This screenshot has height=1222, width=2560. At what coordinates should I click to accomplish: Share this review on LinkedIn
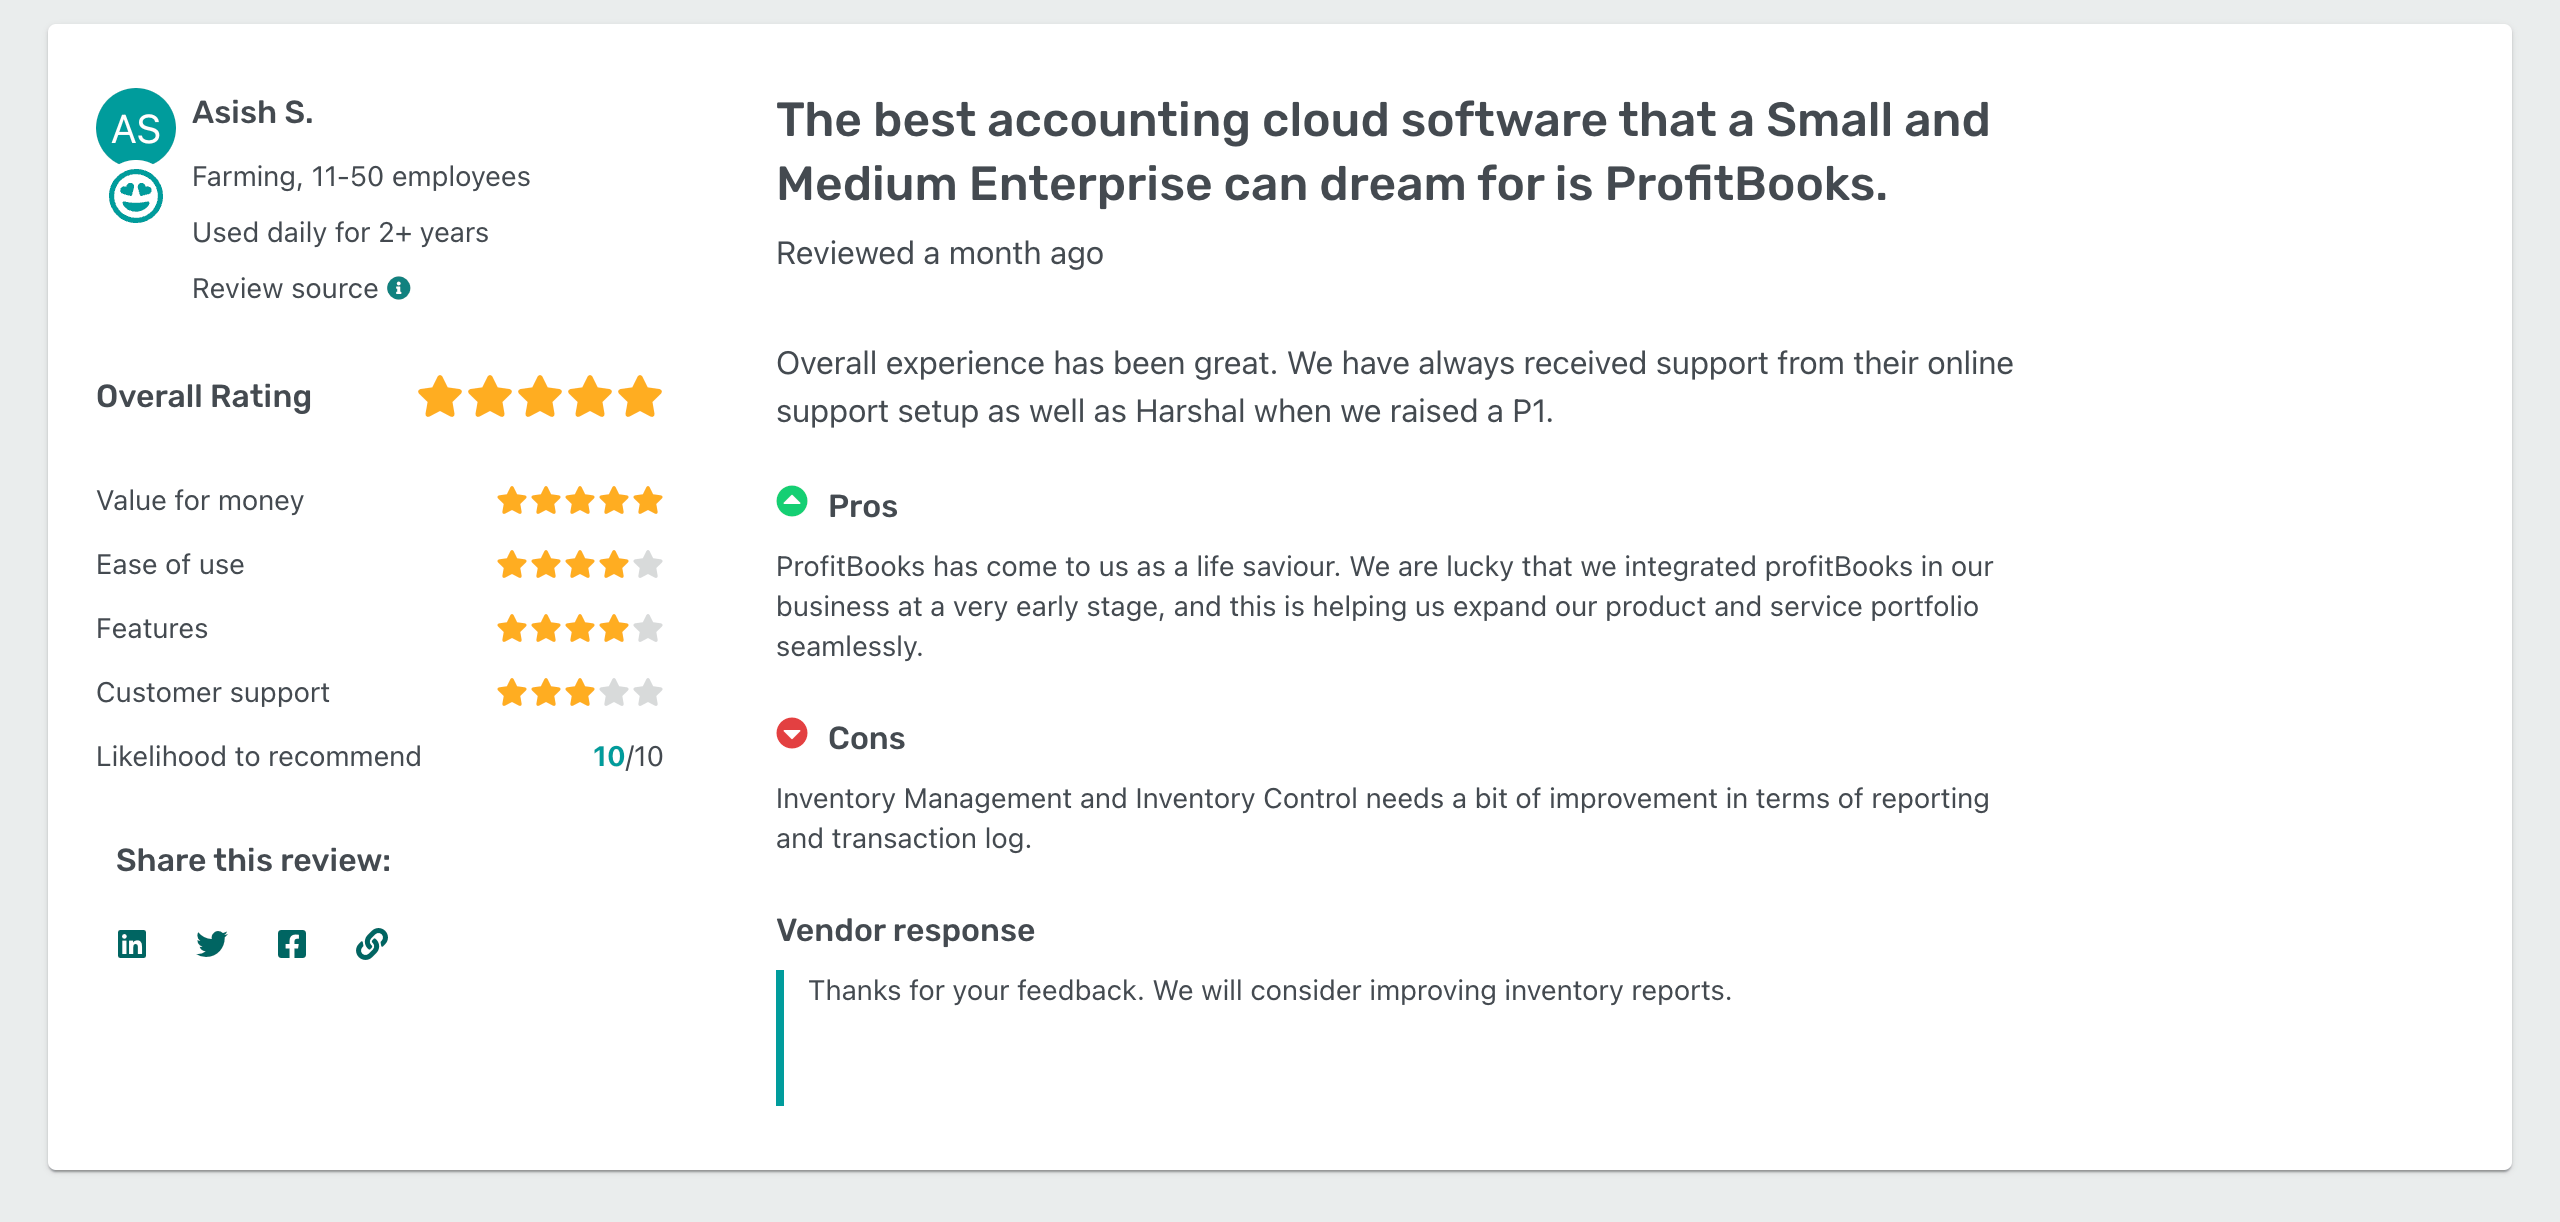point(131,943)
